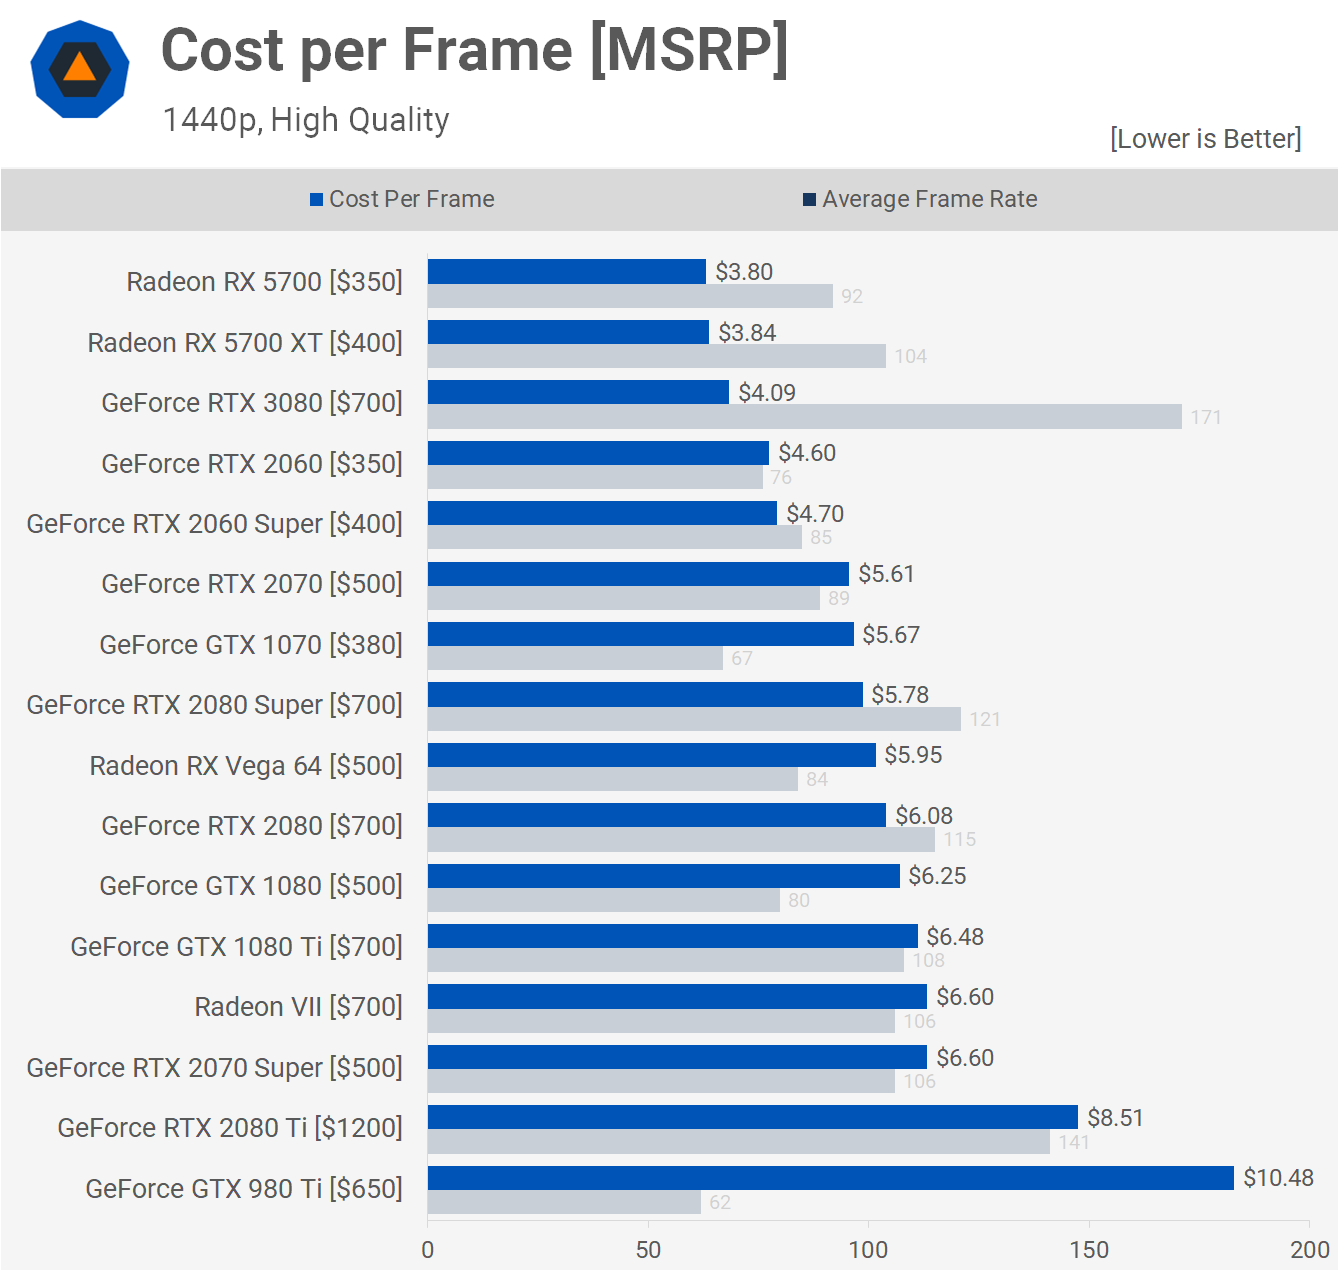Click the TechSpot polygon logo icon

pyautogui.click(x=80, y=69)
